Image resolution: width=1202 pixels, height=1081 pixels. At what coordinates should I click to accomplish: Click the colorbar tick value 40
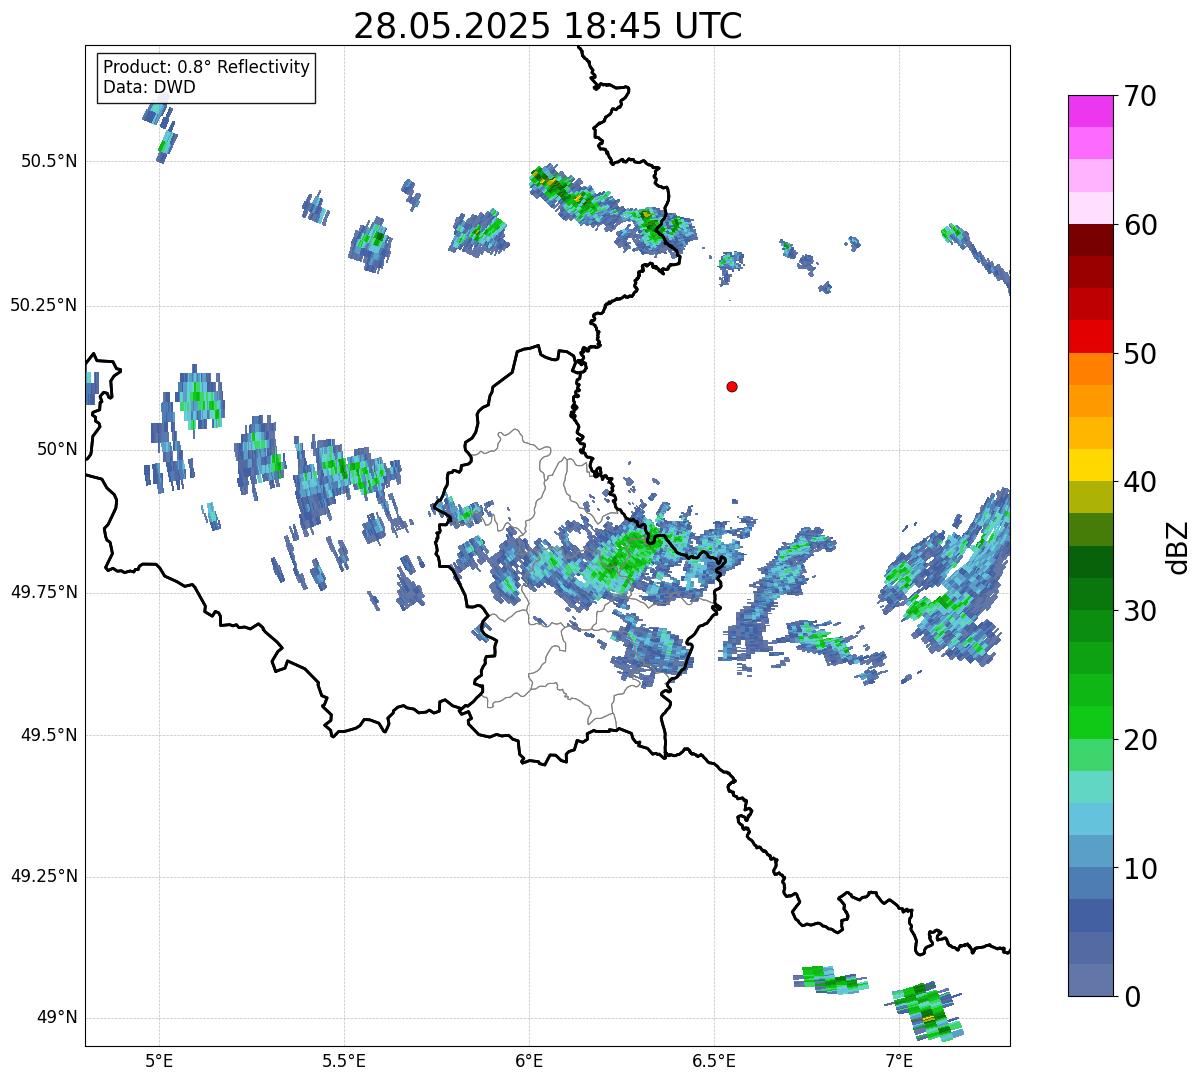click(1140, 482)
